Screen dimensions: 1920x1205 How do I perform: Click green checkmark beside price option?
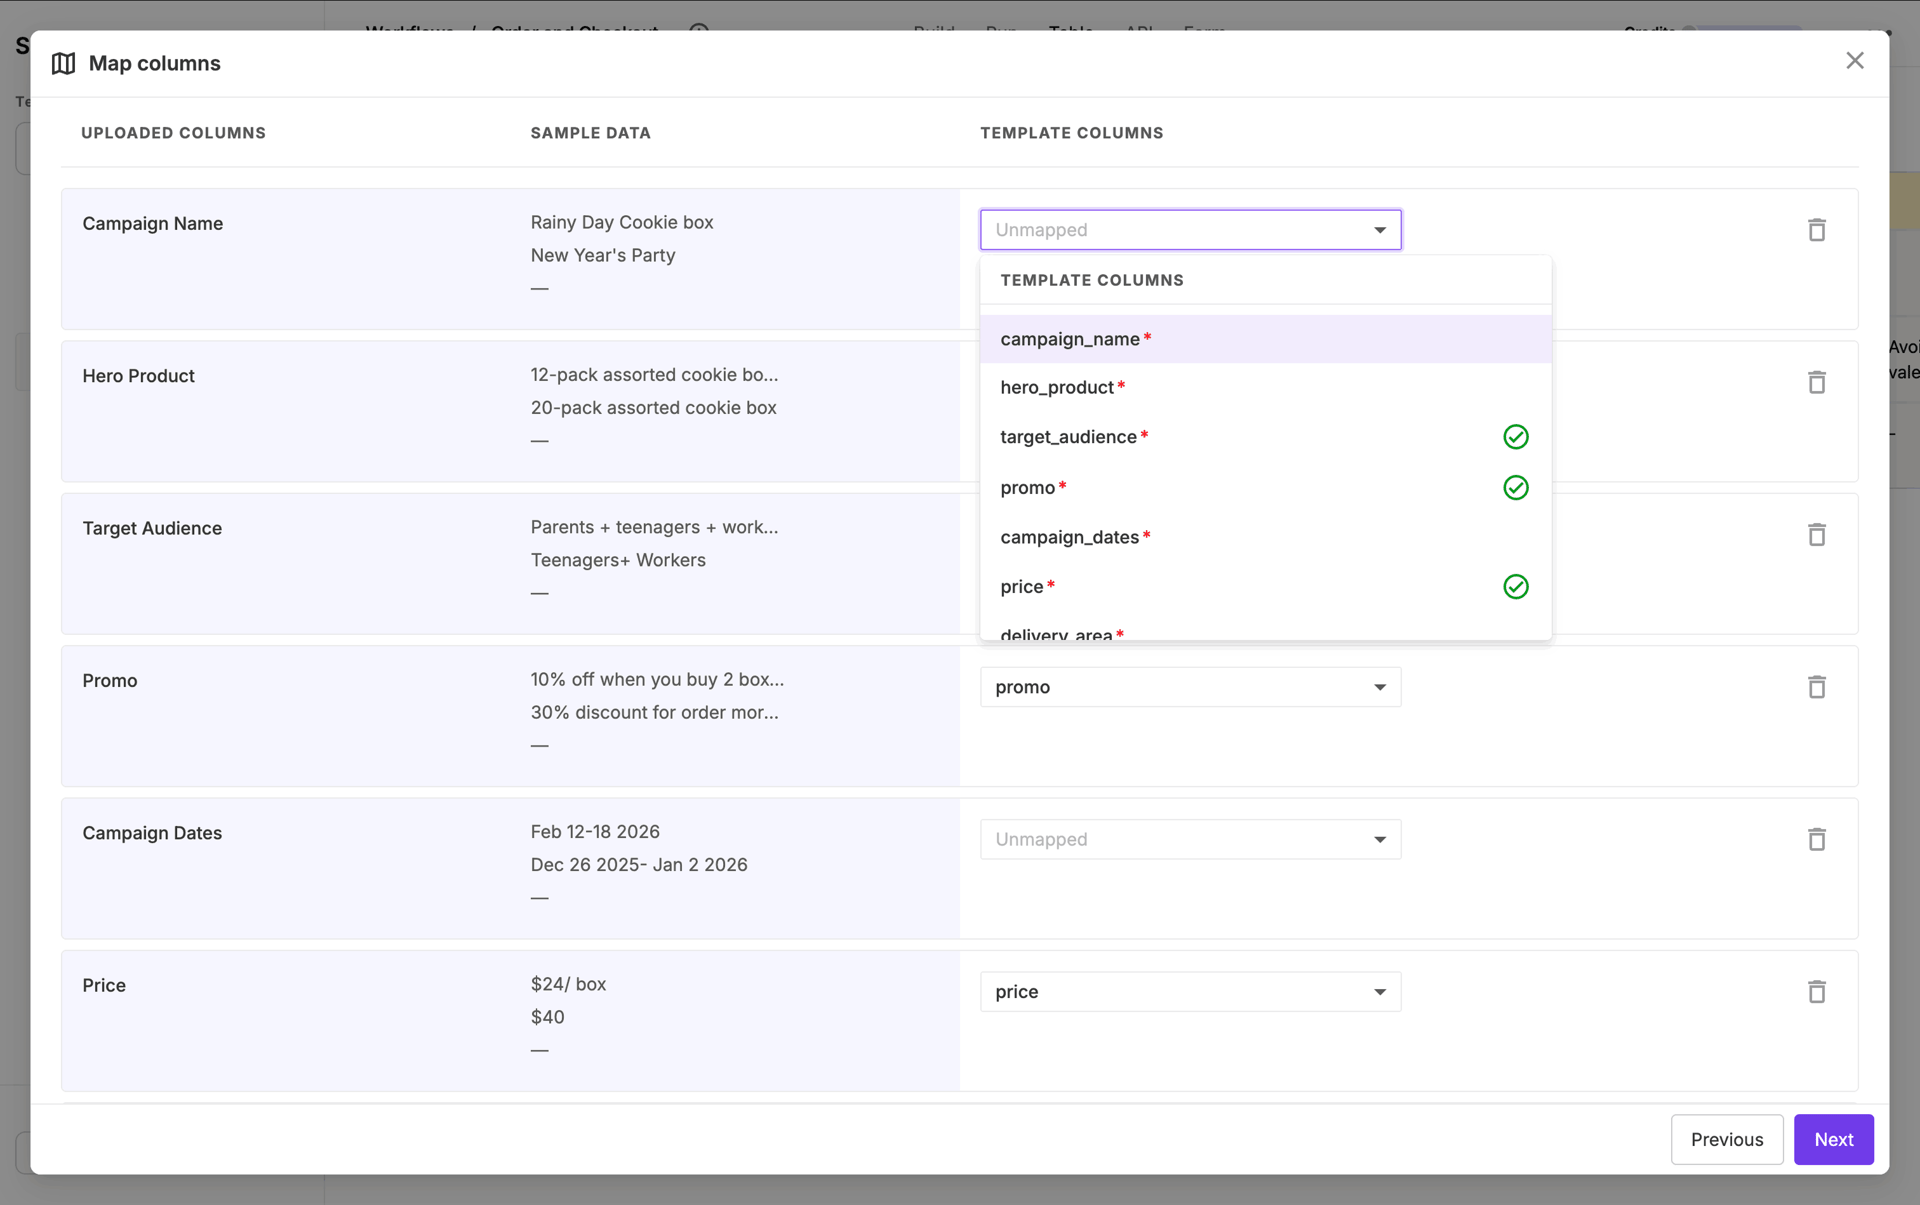pos(1516,587)
